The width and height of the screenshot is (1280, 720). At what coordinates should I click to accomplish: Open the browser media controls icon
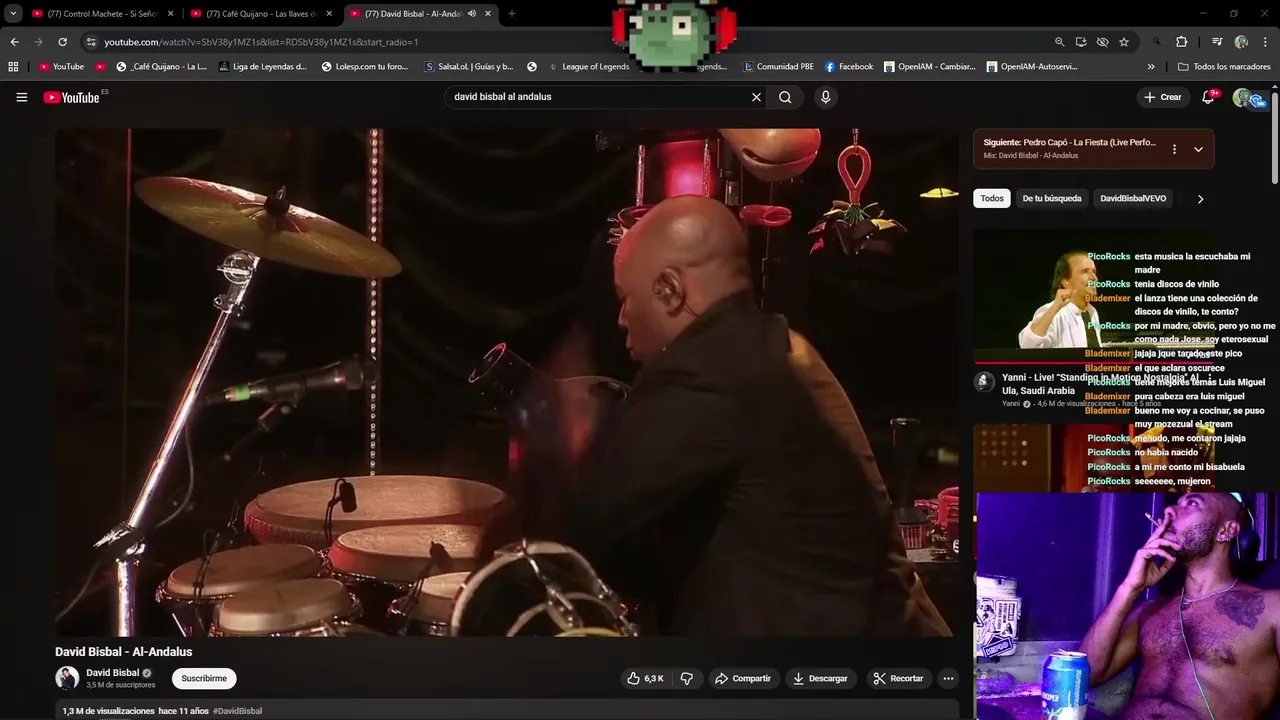[x=1217, y=42]
